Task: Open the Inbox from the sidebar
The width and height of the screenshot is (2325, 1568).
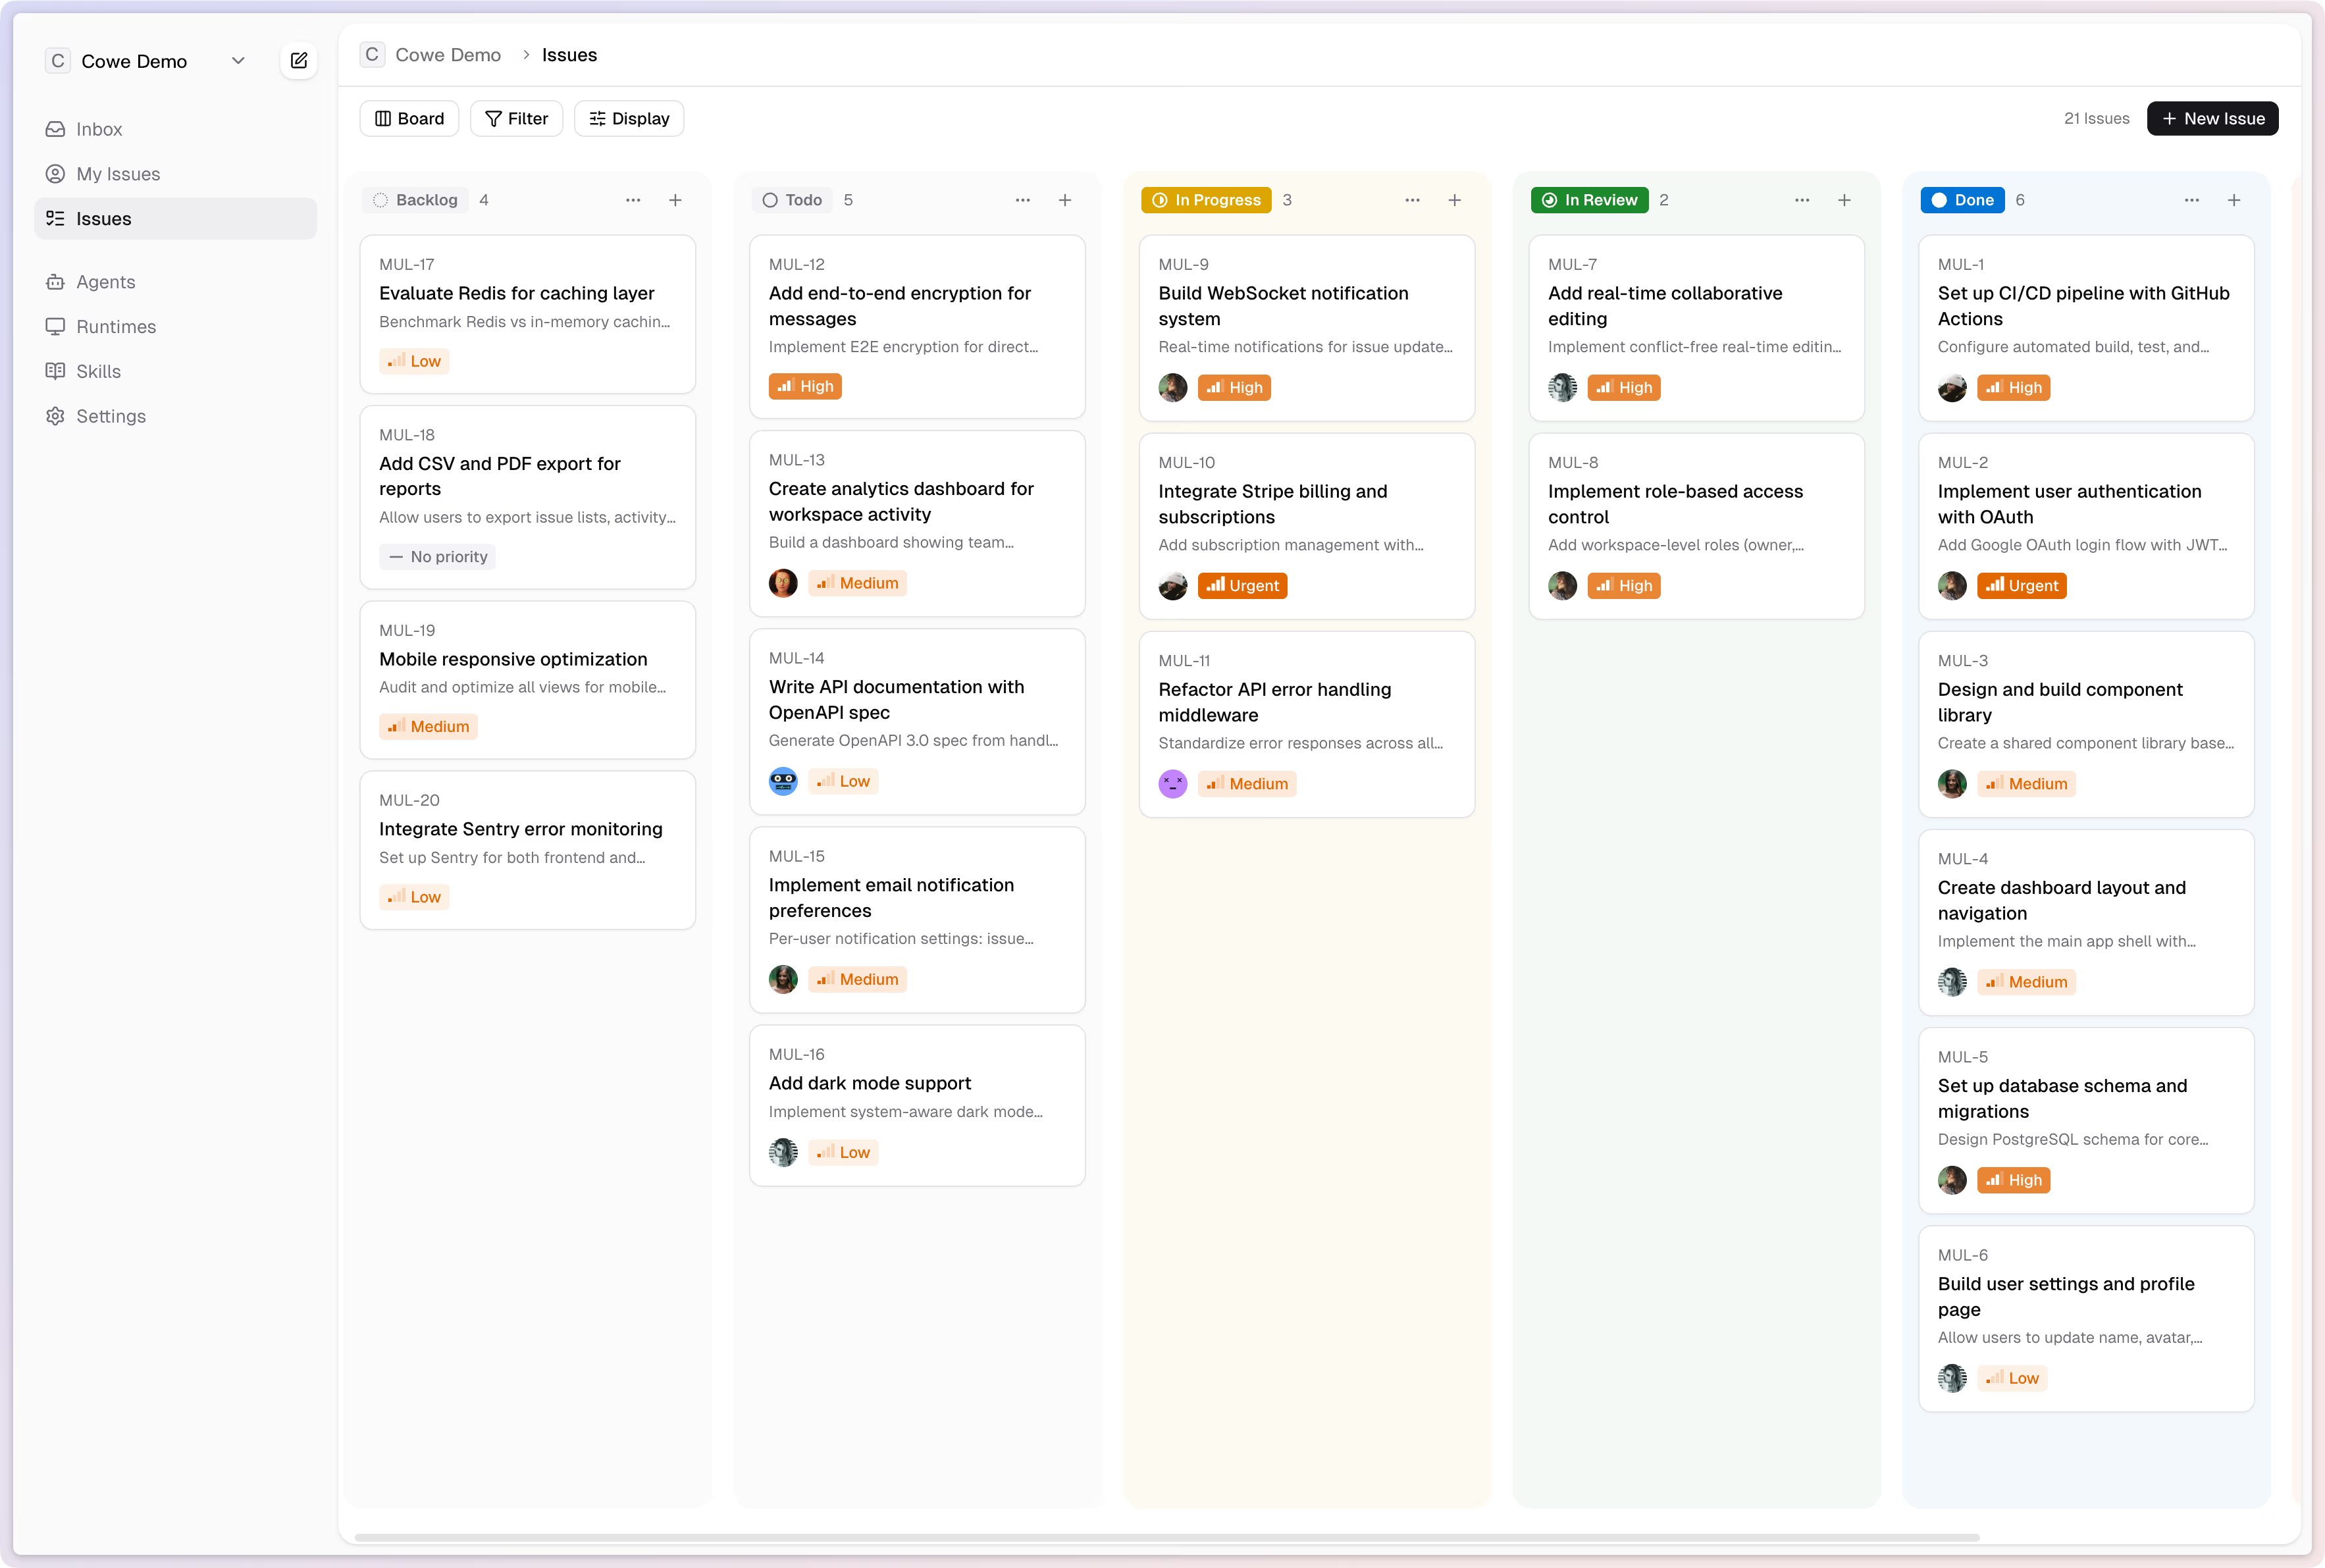Action: coord(99,128)
